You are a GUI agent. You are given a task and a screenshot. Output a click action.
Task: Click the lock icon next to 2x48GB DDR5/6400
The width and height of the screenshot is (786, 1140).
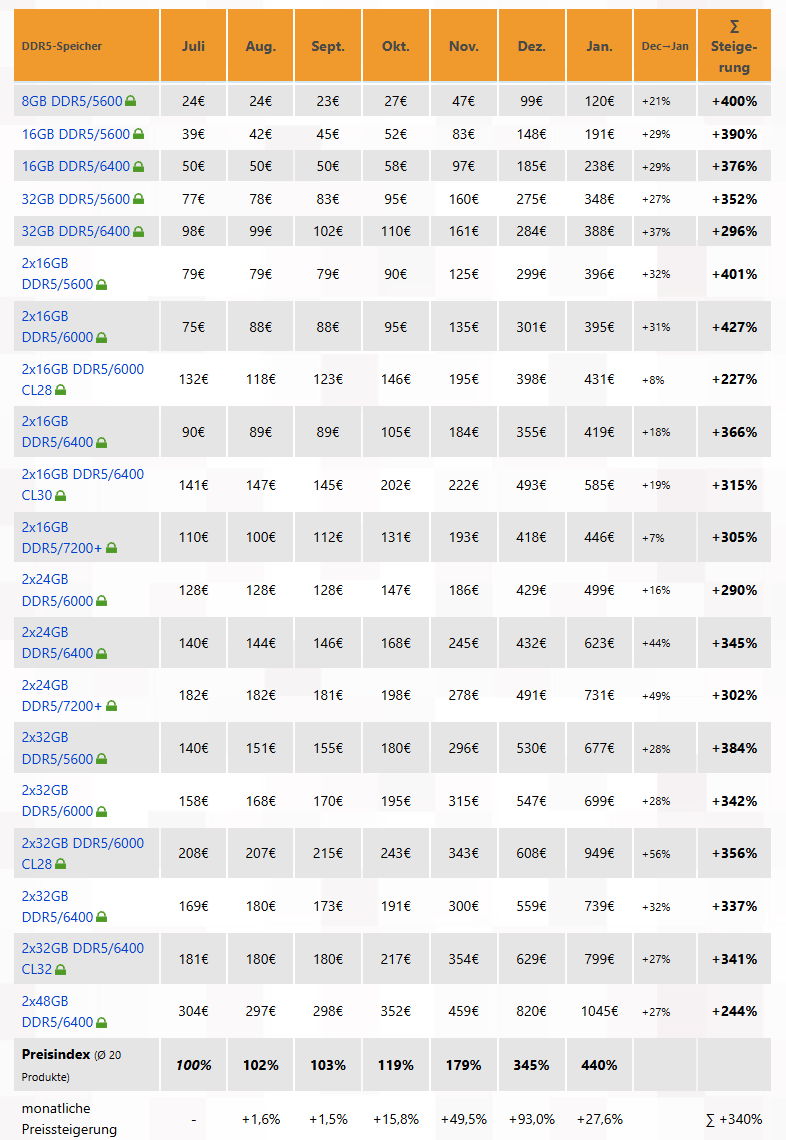[x=102, y=1023]
